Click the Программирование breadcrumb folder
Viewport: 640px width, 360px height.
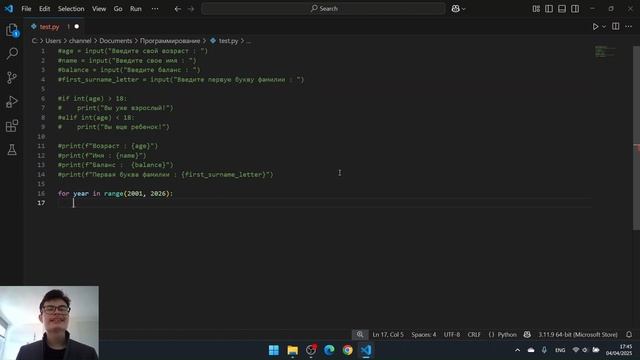coord(170,41)
